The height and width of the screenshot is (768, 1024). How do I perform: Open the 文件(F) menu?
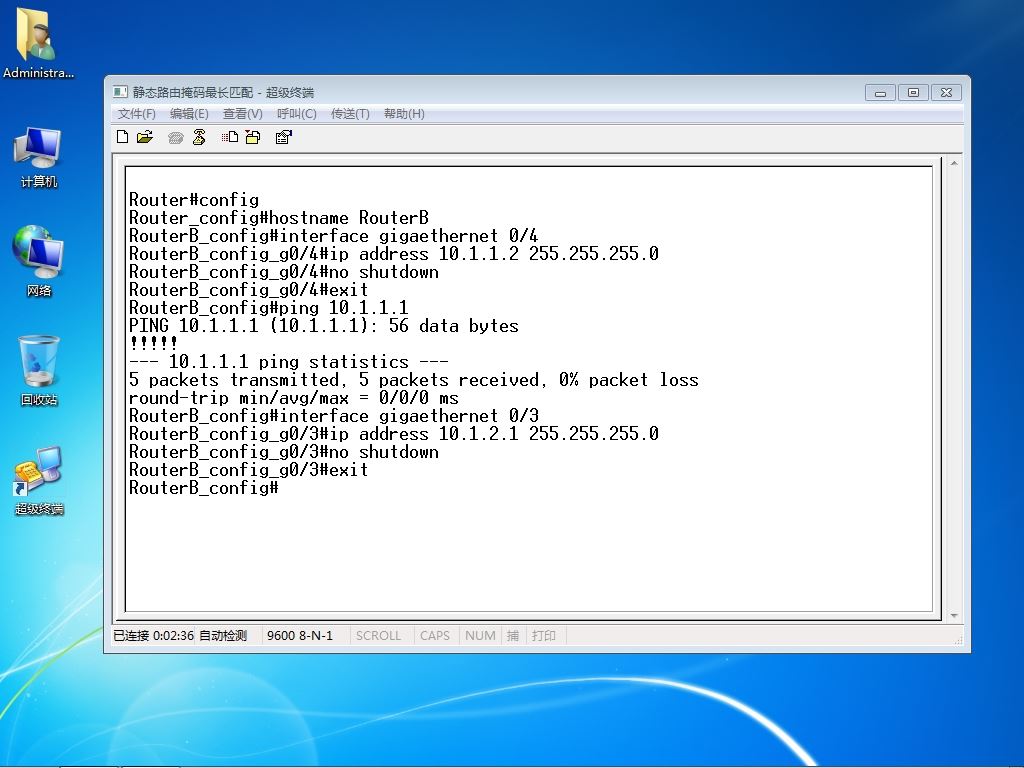136,114
